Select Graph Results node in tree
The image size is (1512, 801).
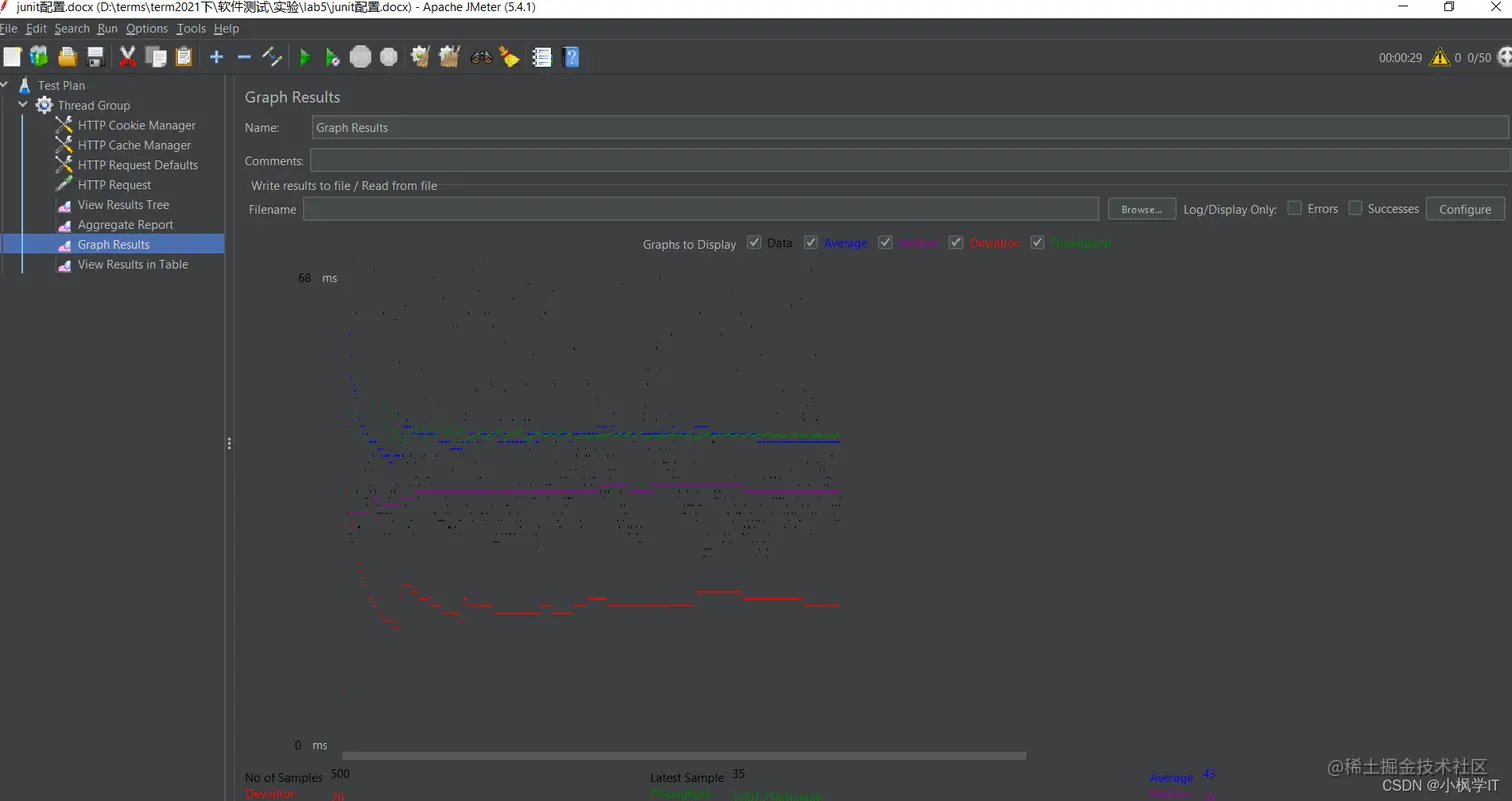tap(113, 245)
